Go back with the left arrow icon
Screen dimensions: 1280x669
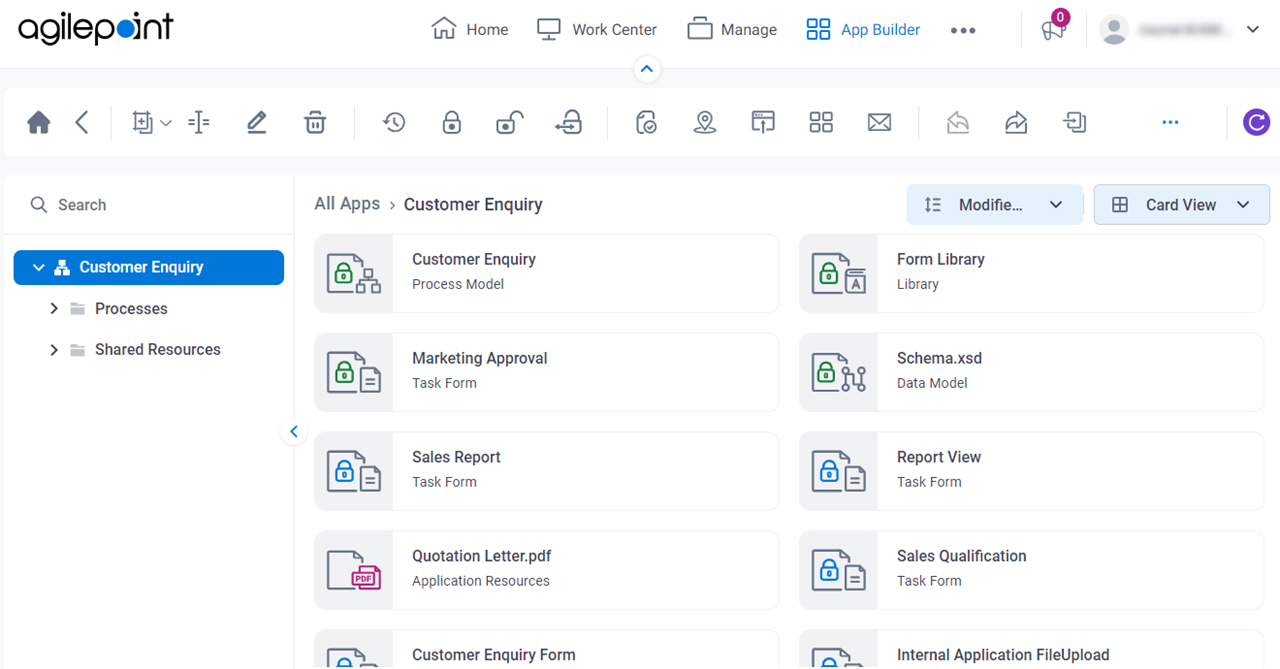[82, 123]
